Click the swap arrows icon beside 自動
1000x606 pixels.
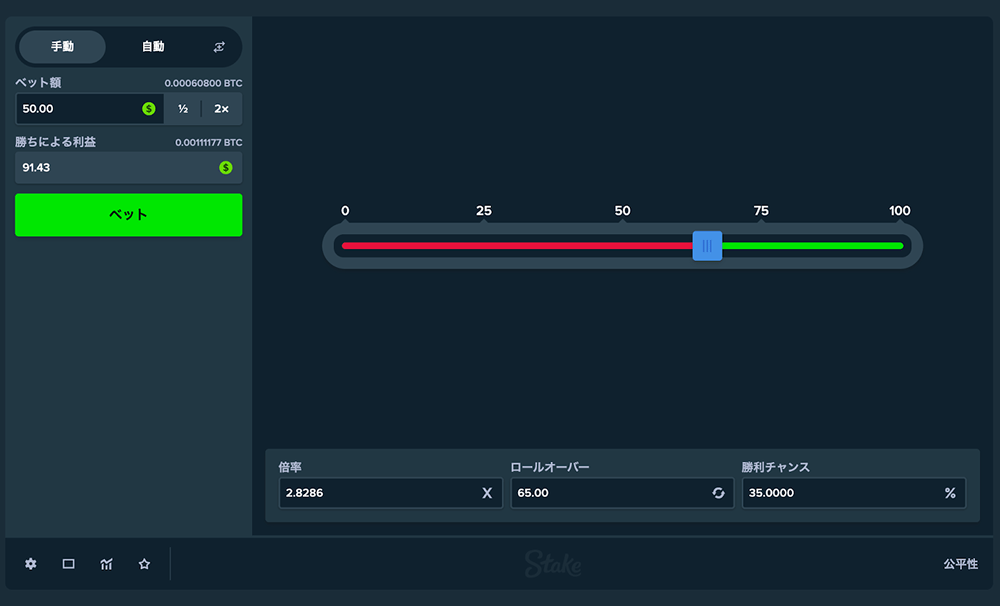[219, 47]
